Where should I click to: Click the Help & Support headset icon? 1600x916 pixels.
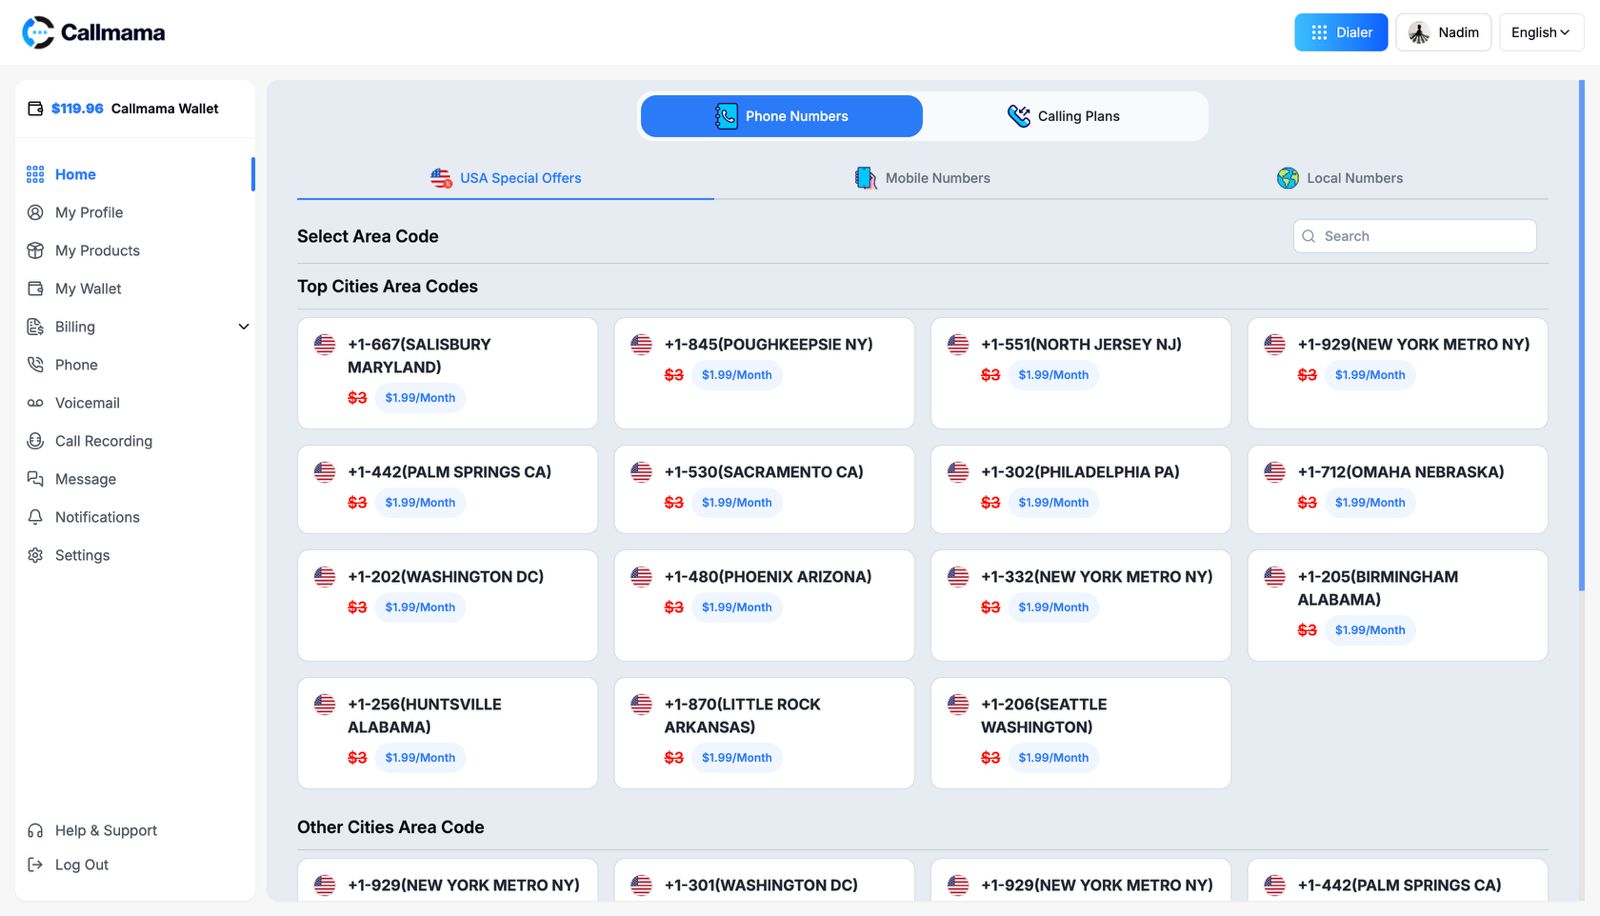(35, 830)
